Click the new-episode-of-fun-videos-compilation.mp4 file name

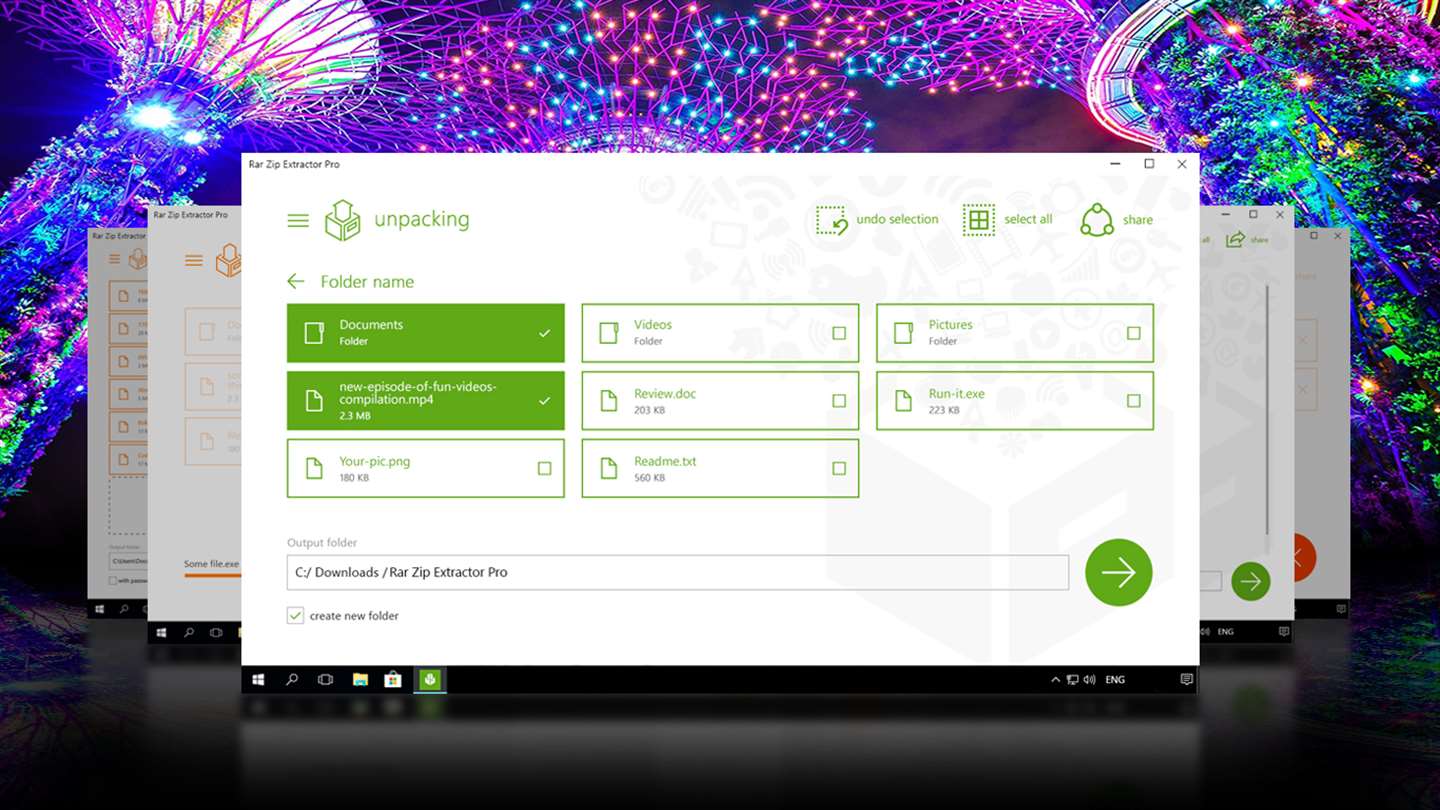point(418,393)
